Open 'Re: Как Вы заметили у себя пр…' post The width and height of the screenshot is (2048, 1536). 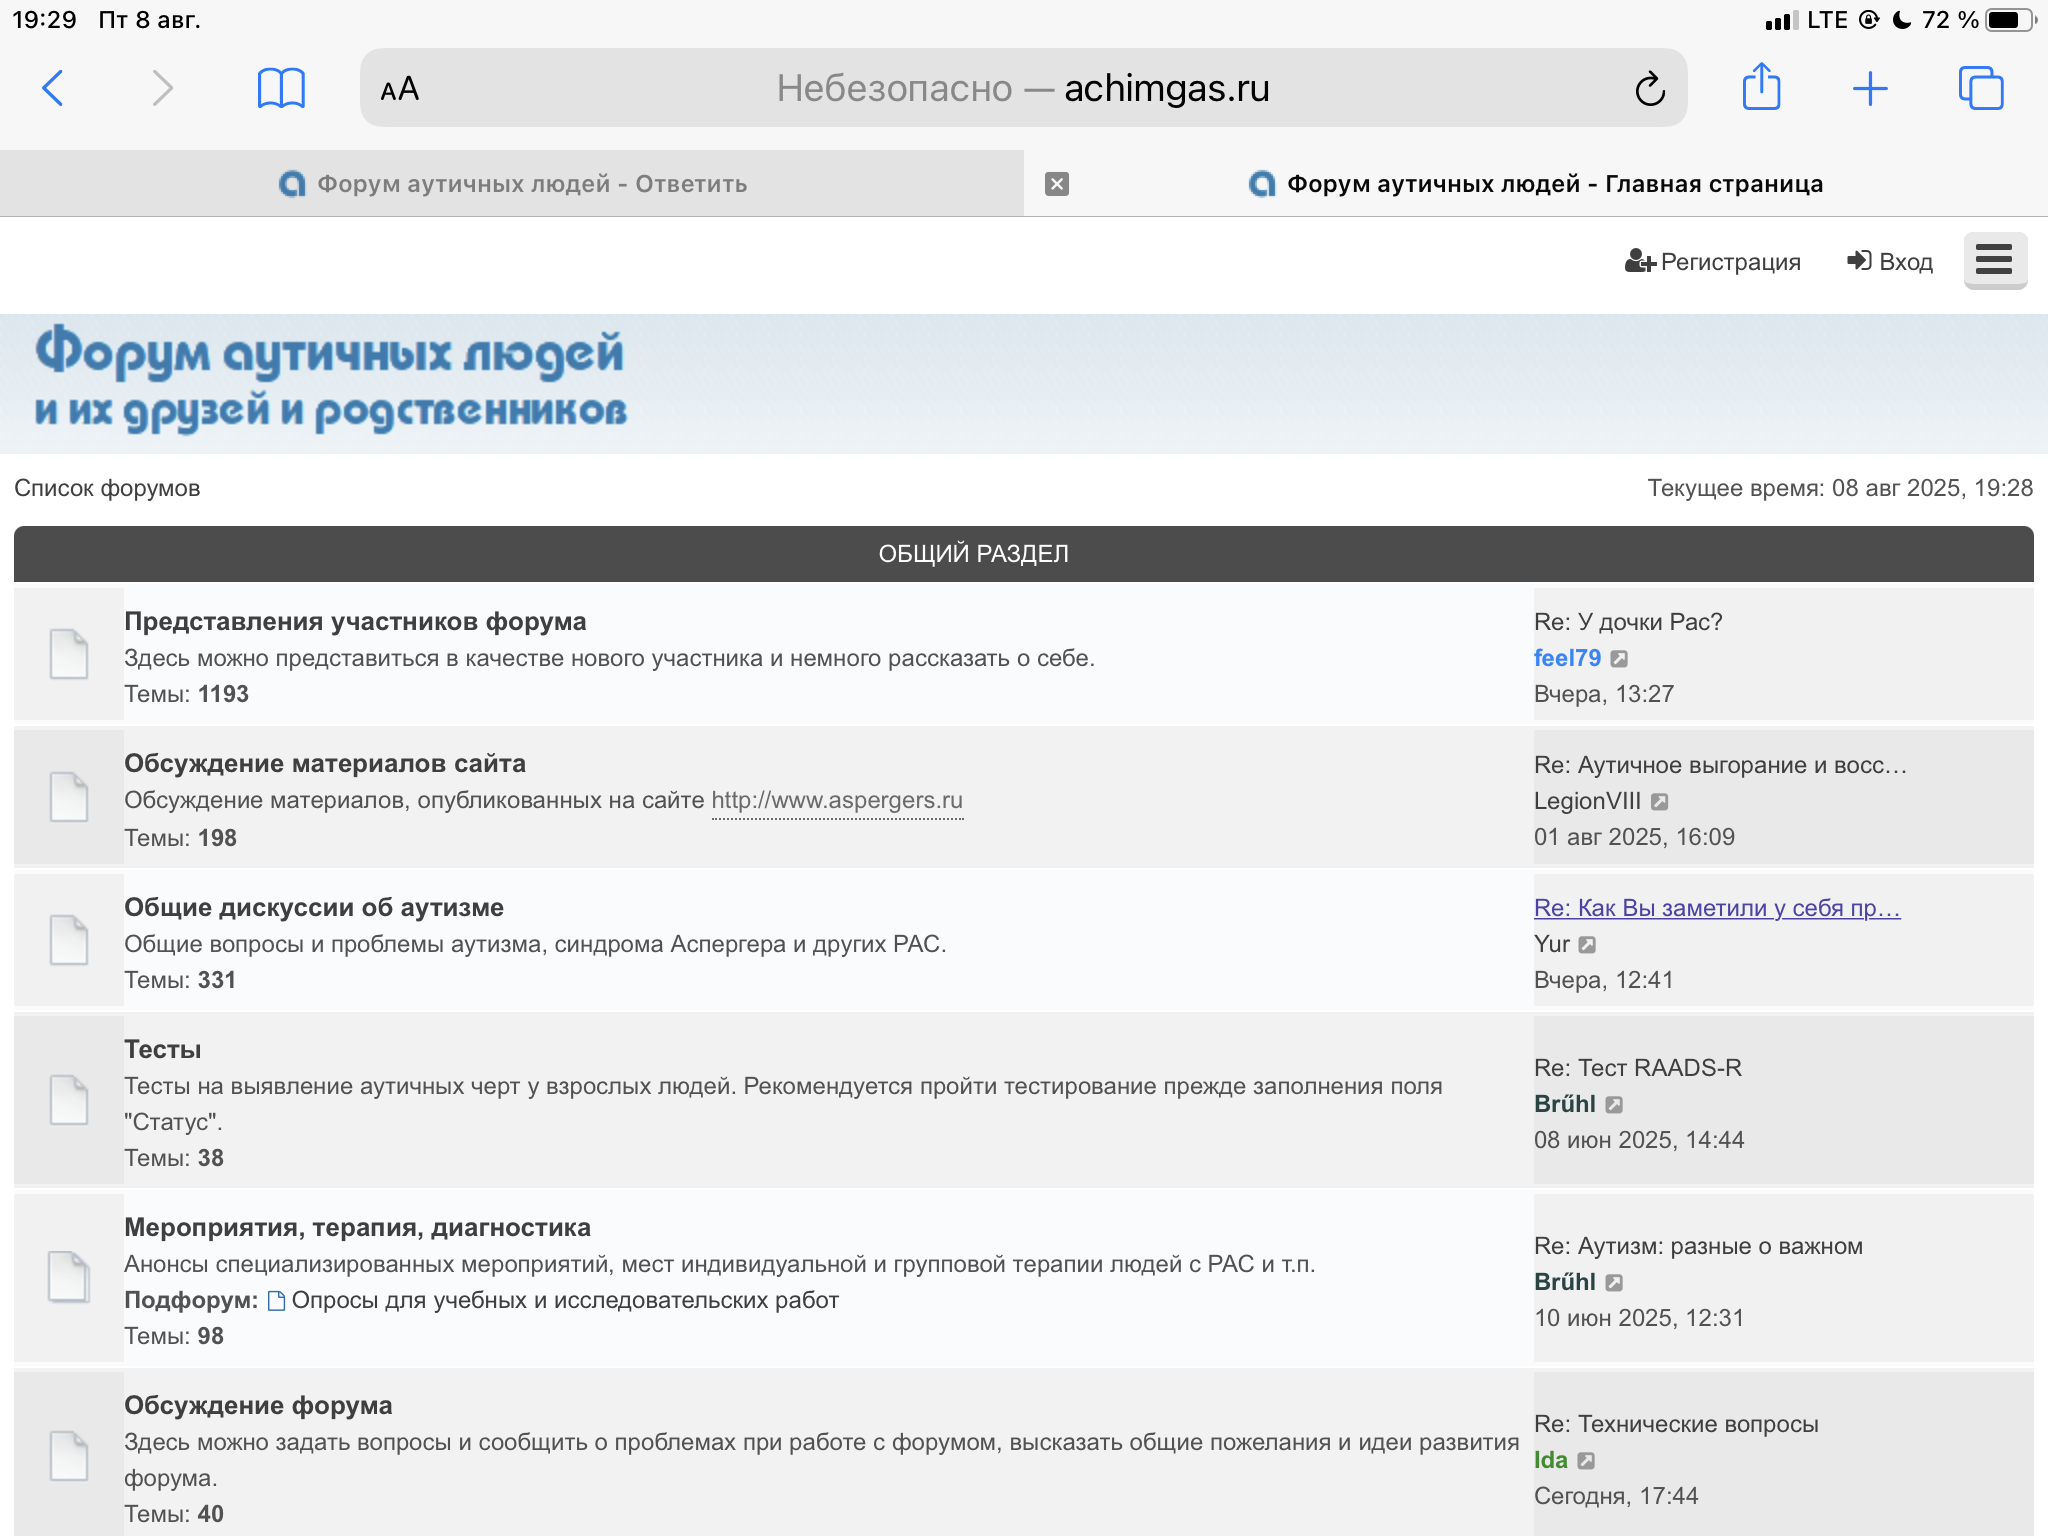pos(1716,908)
